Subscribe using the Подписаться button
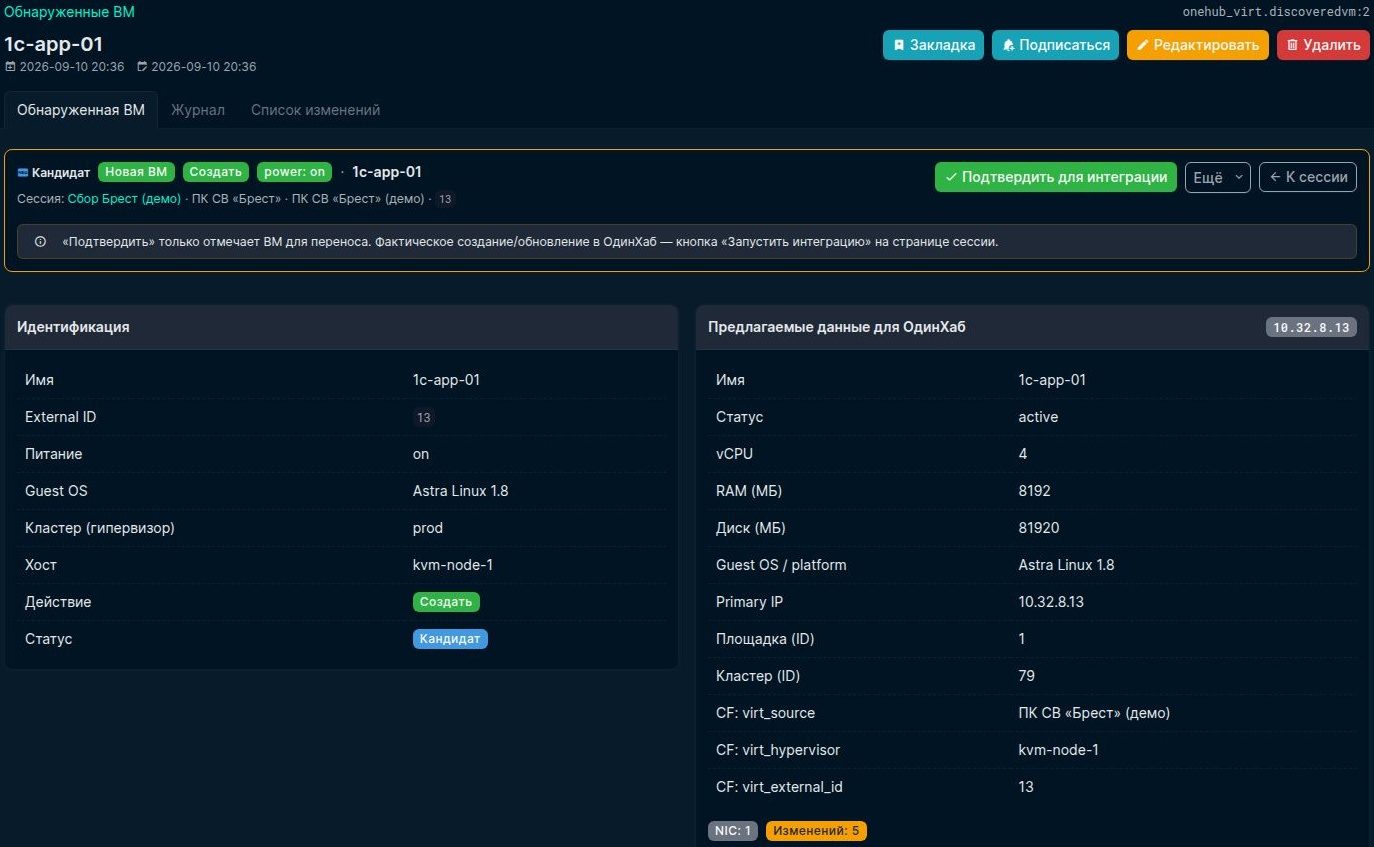The width and height of the screenshot is (1374, 847). tap(1055, 45)
